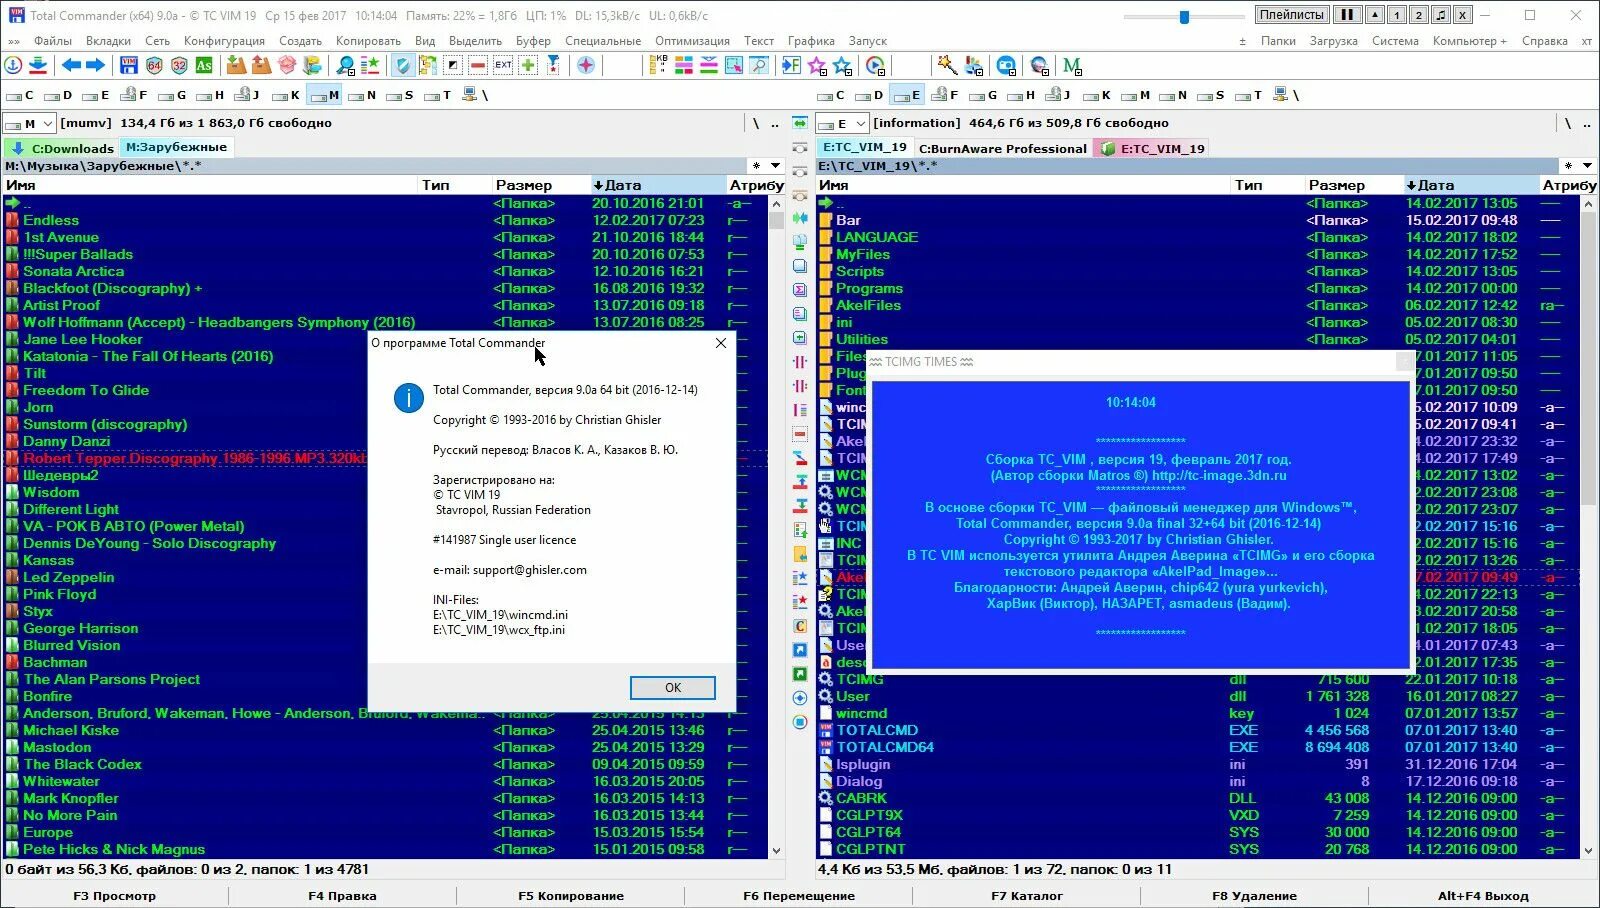Click the magic wand toolbar icon
Image resolution: width=1600 pixels, height=908 pixels.
tap(947, 65)
